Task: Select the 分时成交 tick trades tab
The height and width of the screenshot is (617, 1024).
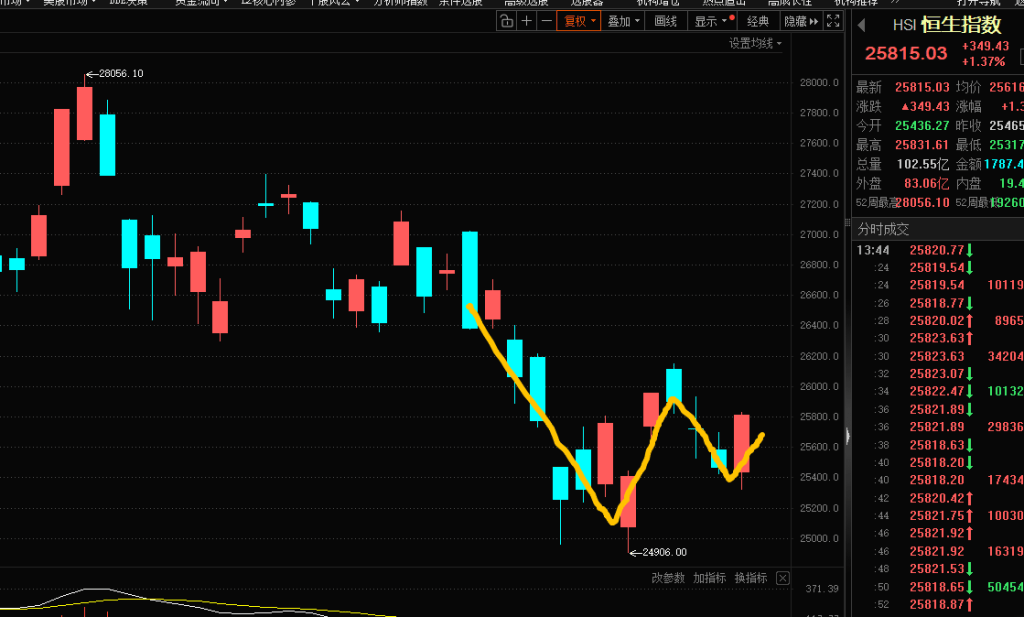Action: pos(884,229)
